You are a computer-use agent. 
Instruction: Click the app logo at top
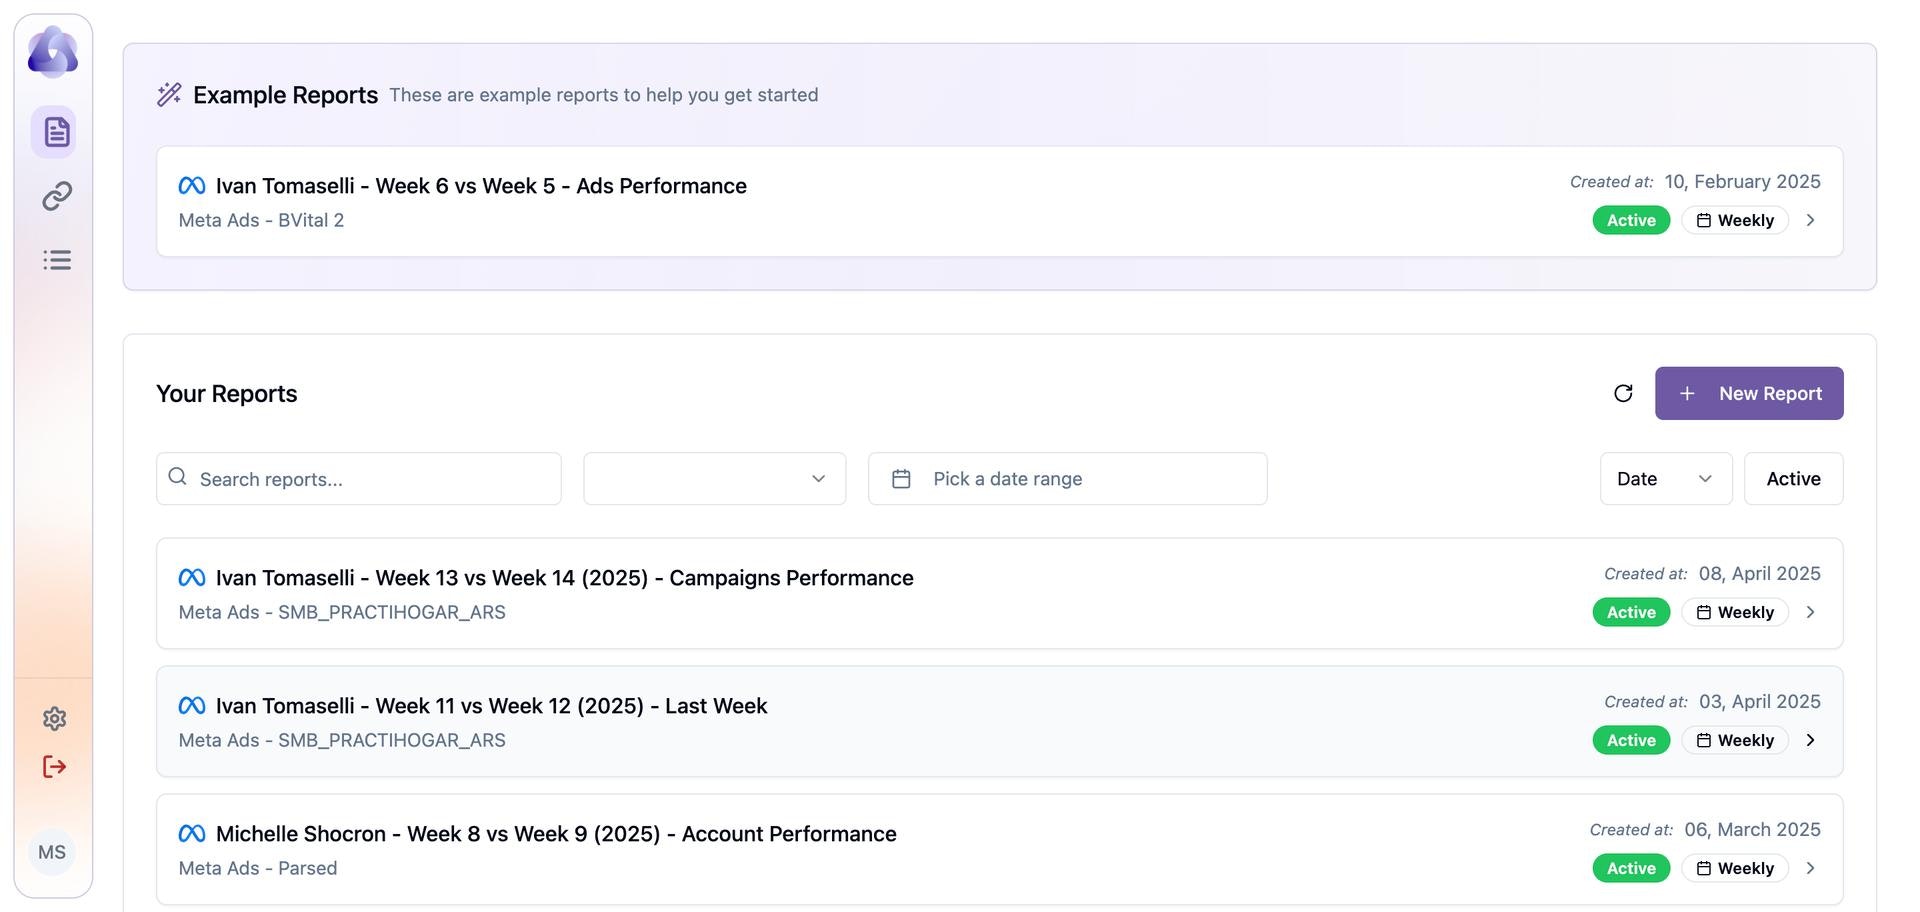pos(53,52)
